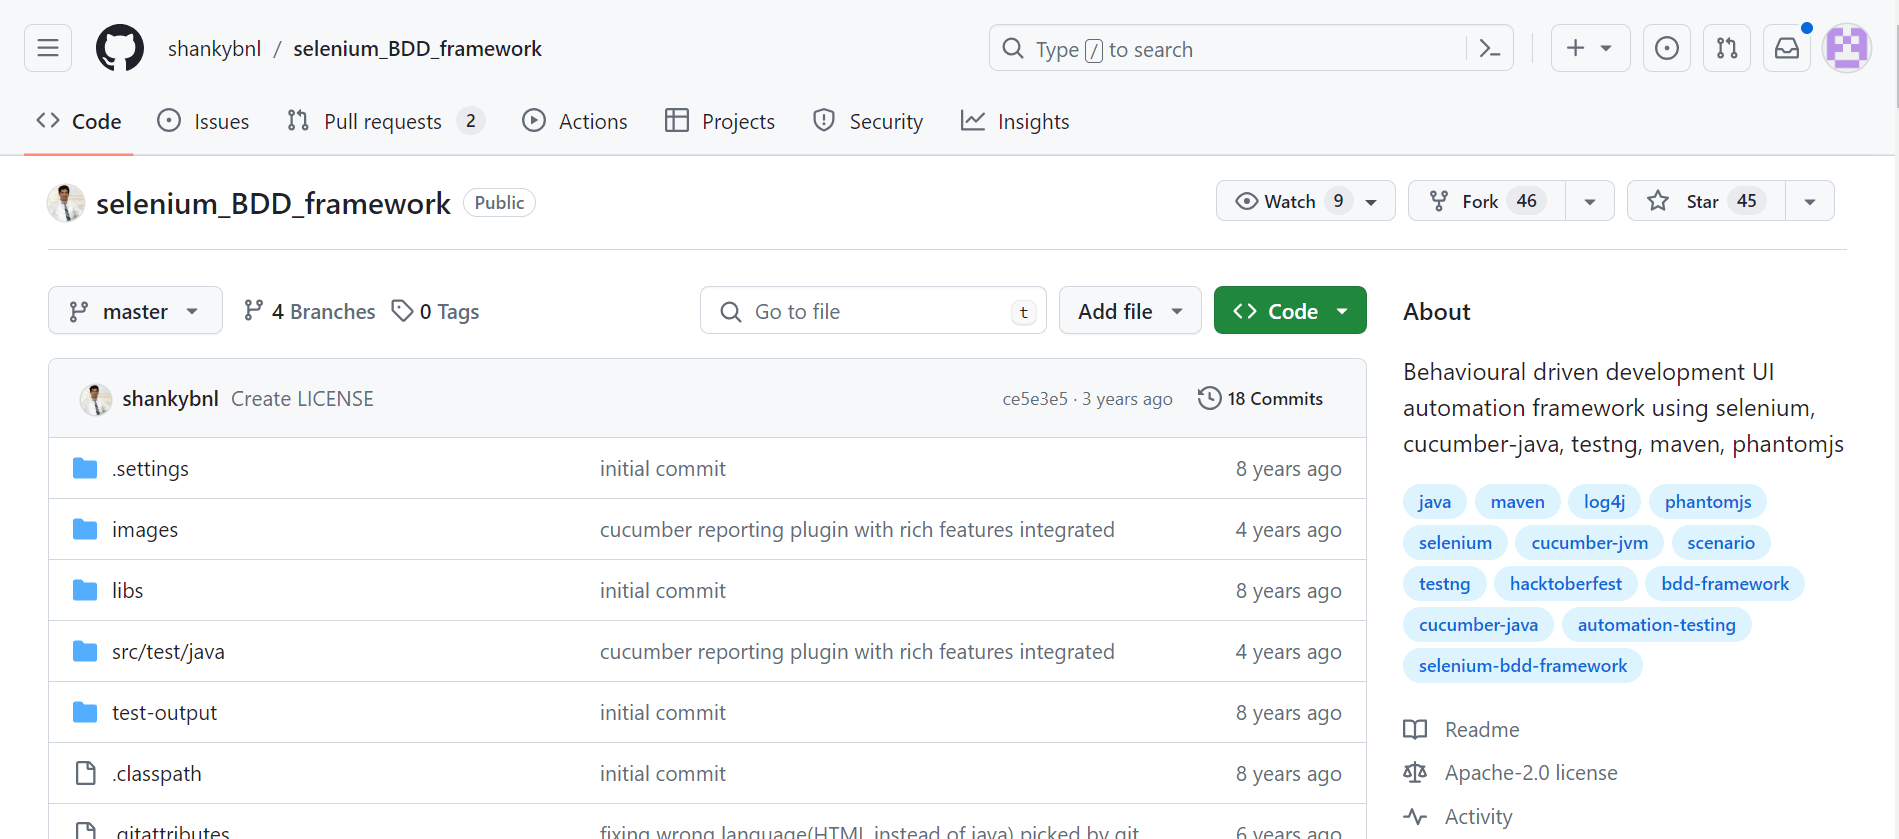Expand the master branch dropdown
1899x839 pixels.
pyautogui.click(x=135, y=311)
